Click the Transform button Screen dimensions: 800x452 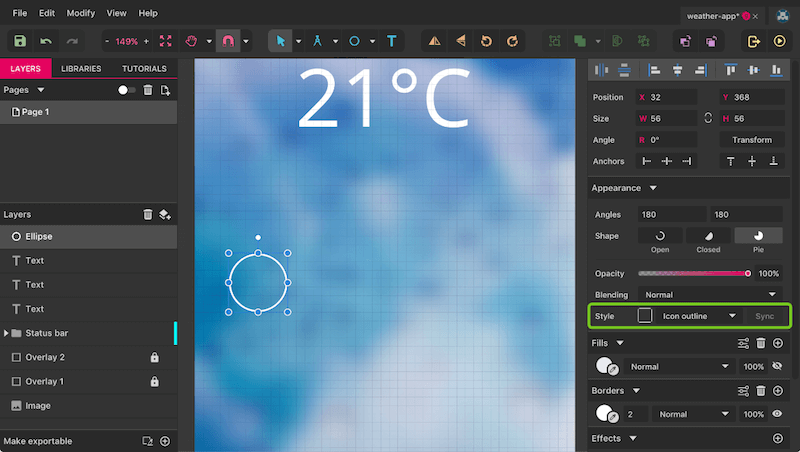pyautogui.click(x=751, y=140)
